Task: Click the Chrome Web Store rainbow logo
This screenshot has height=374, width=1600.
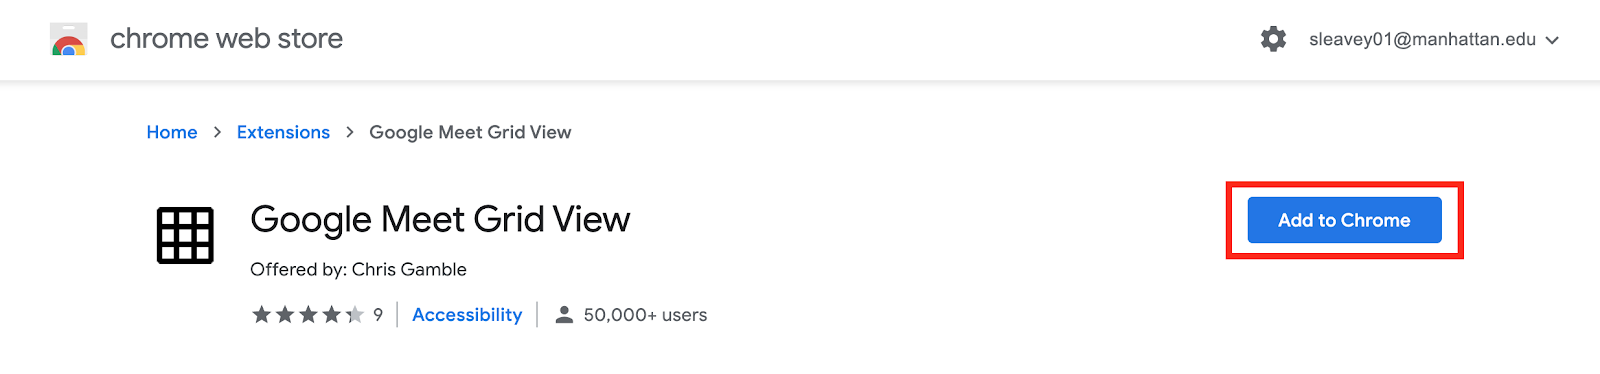Action: click(x=69, y=39)
